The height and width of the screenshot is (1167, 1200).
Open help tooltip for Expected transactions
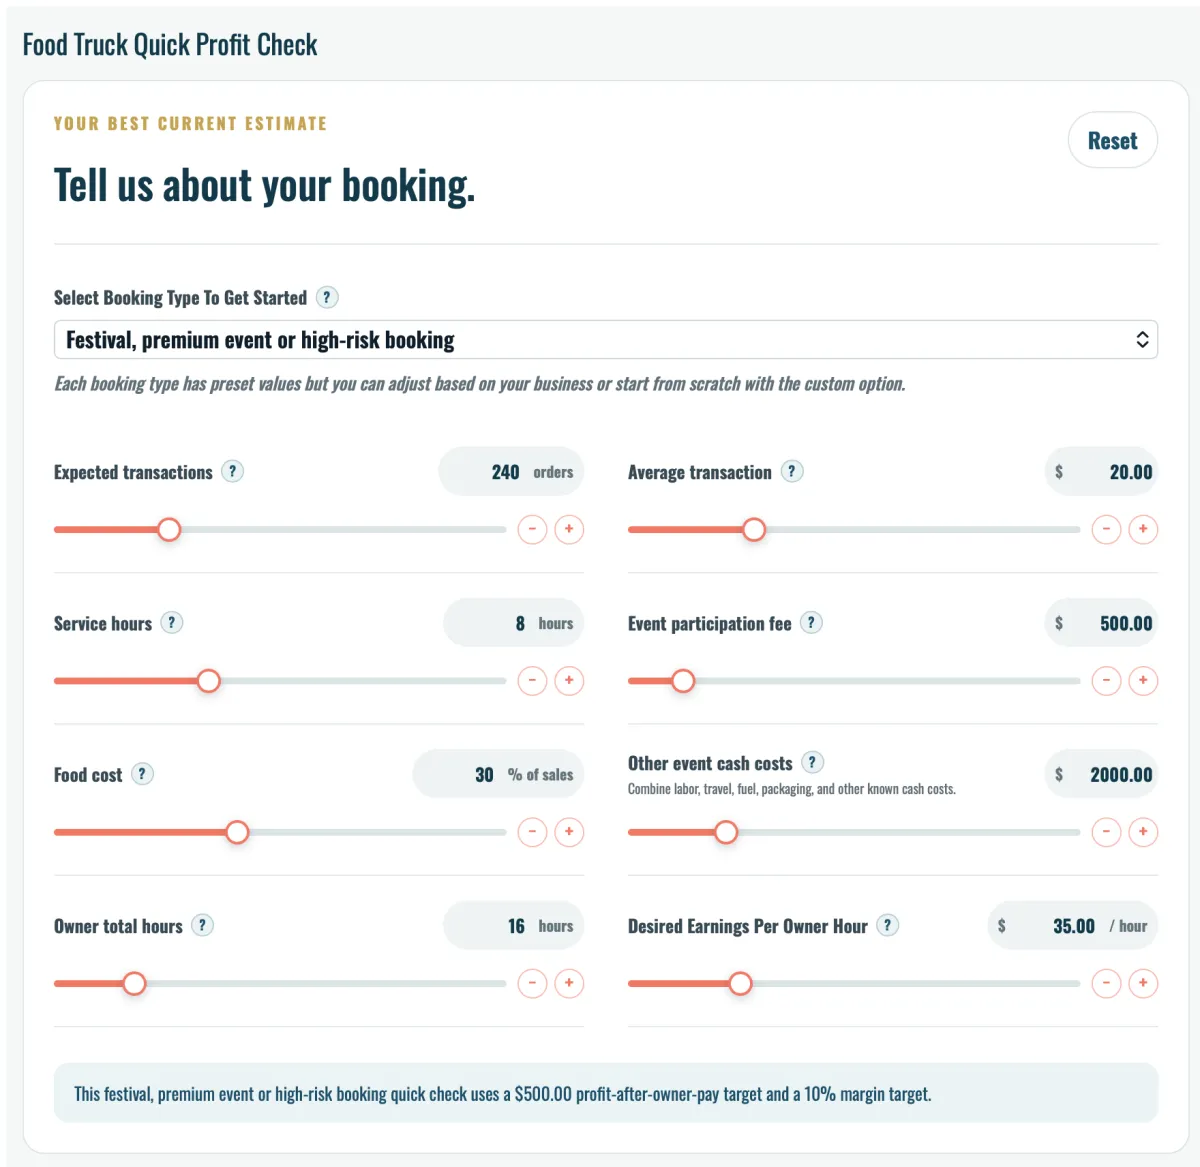click(232, 471)
